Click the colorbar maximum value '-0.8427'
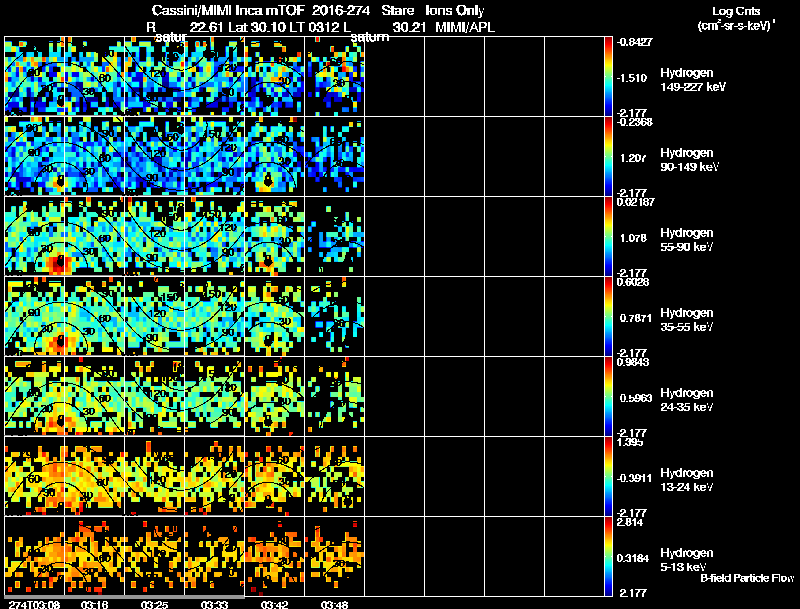The height and width of the screenshot is (609, 800). (634, 42)
